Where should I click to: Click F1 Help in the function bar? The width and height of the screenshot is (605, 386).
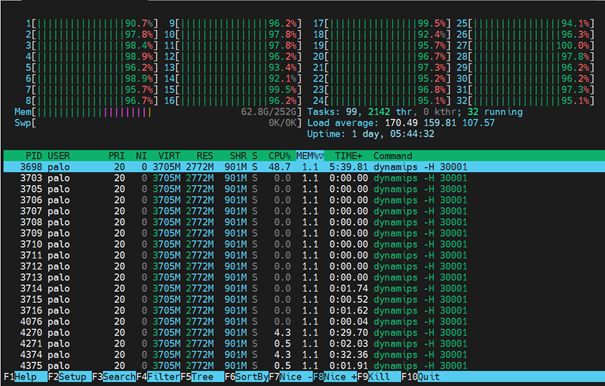[25, 377]
